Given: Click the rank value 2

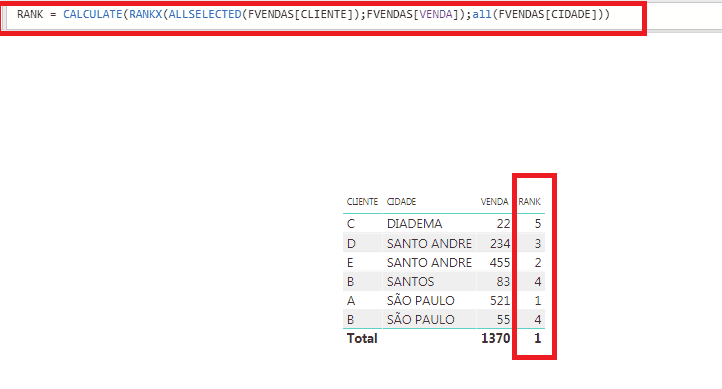Looking at the screenshot, I should coord(537,263).
